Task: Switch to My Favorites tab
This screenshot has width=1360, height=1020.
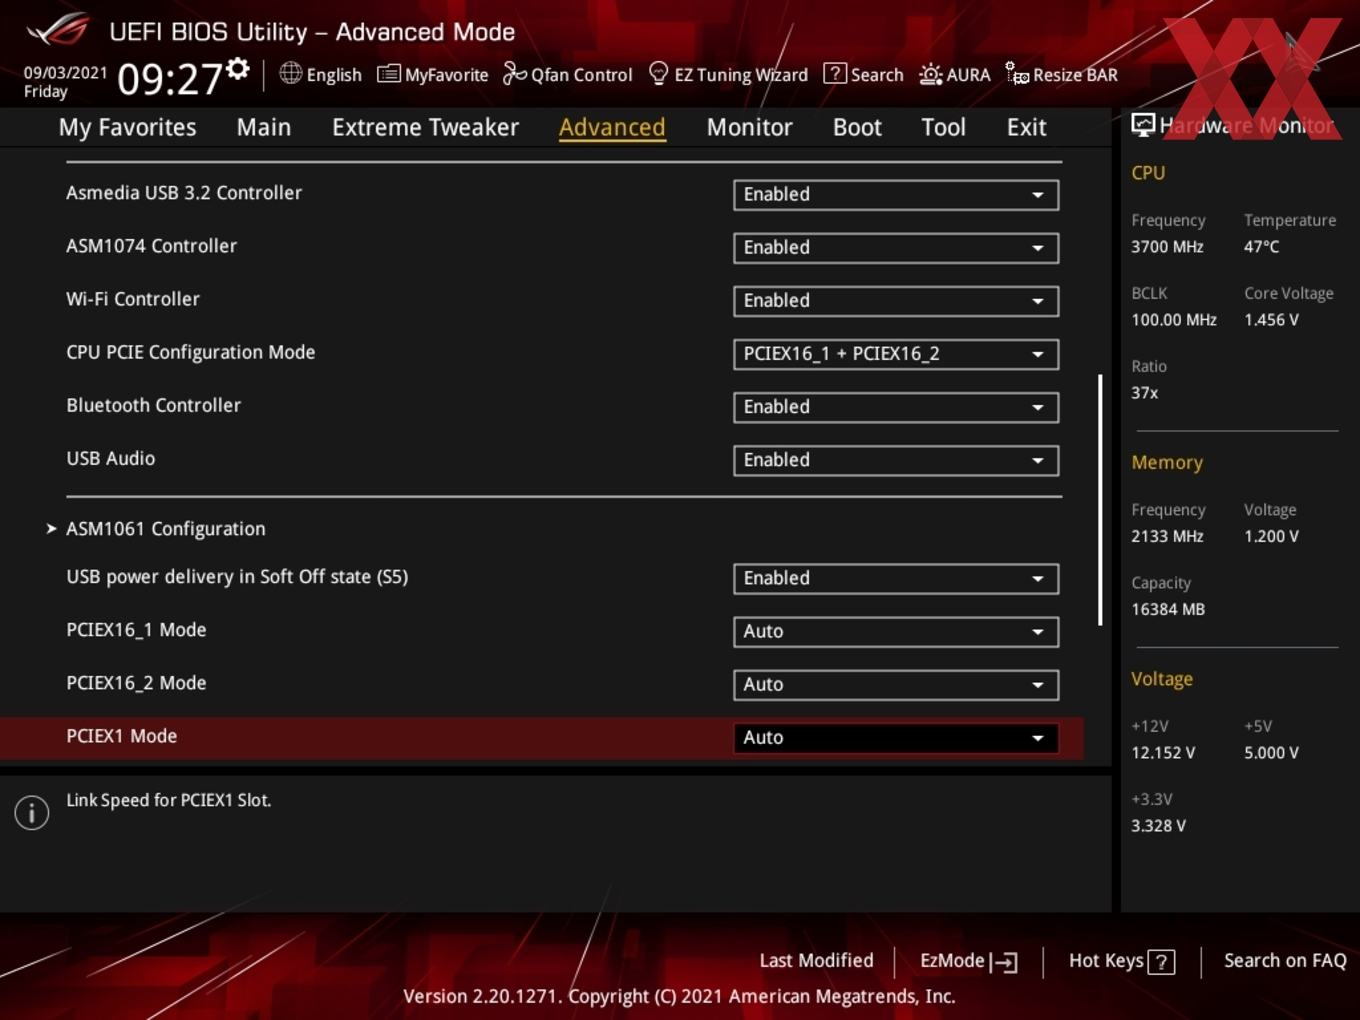Action: point(127,127)
